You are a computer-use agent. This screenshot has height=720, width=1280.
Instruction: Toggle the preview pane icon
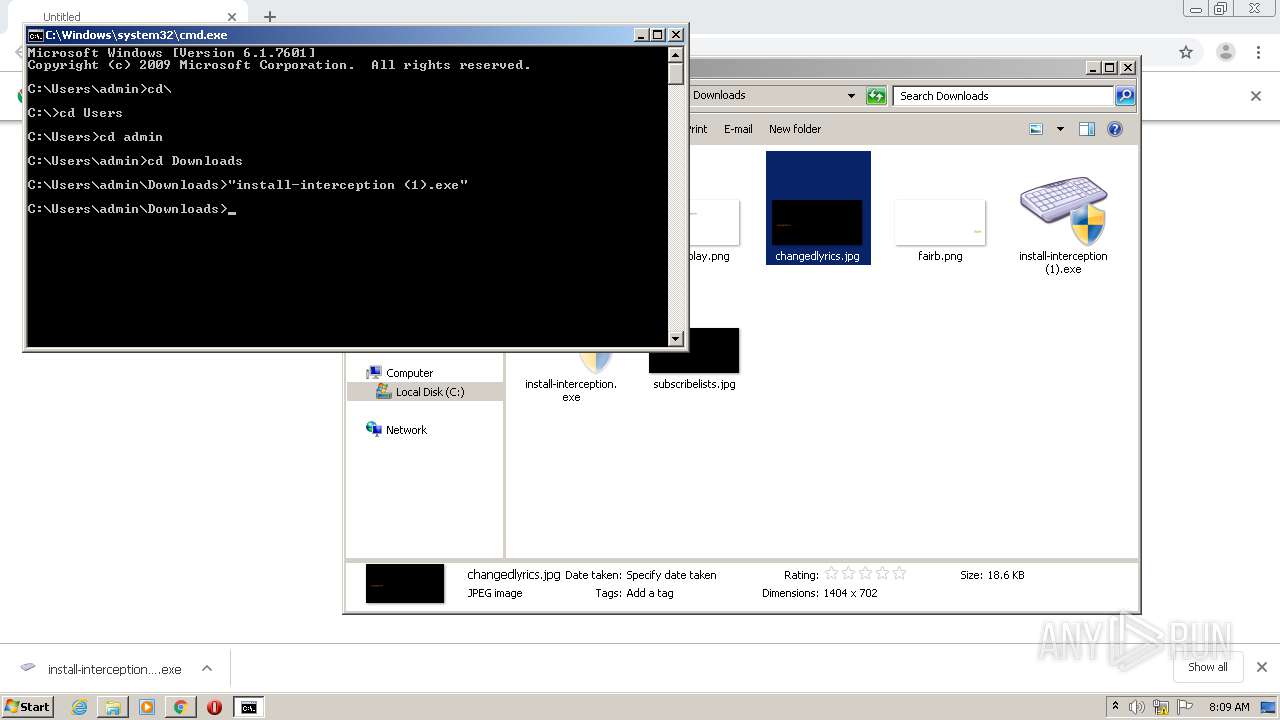coord(1087,129)
